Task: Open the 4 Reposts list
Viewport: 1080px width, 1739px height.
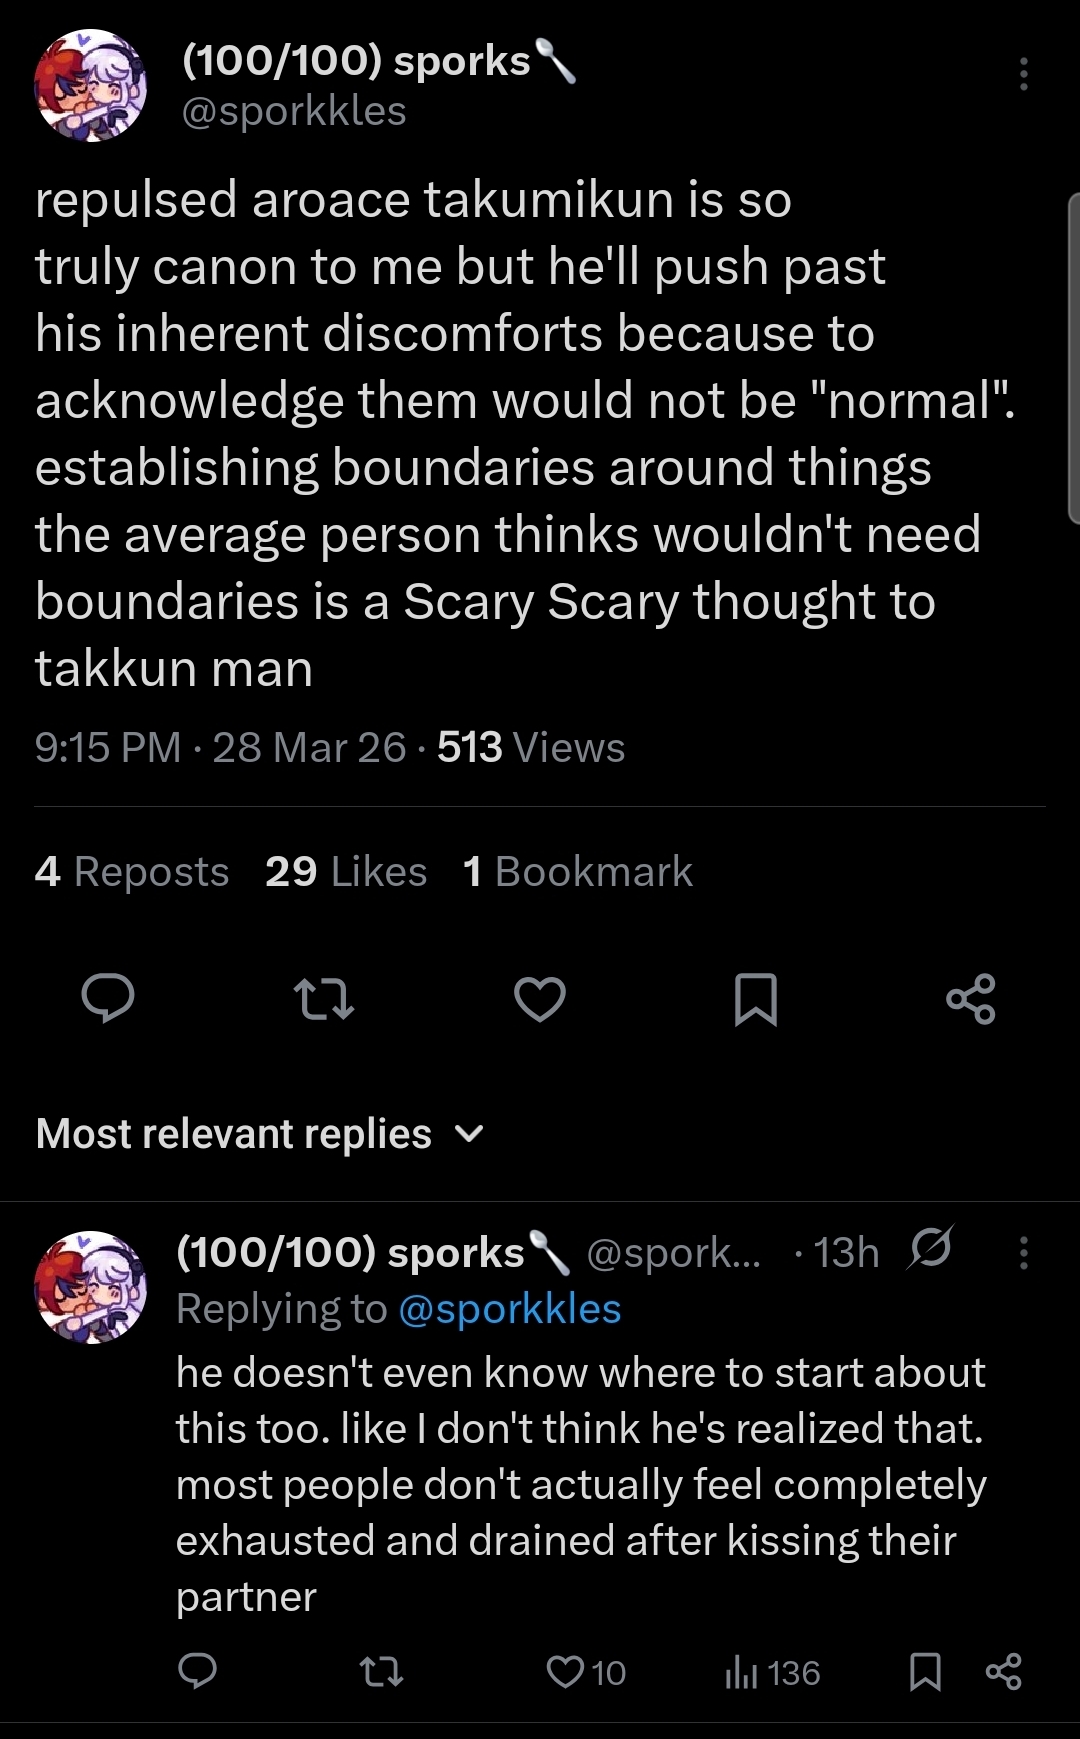Action: (x=132, y=872)
